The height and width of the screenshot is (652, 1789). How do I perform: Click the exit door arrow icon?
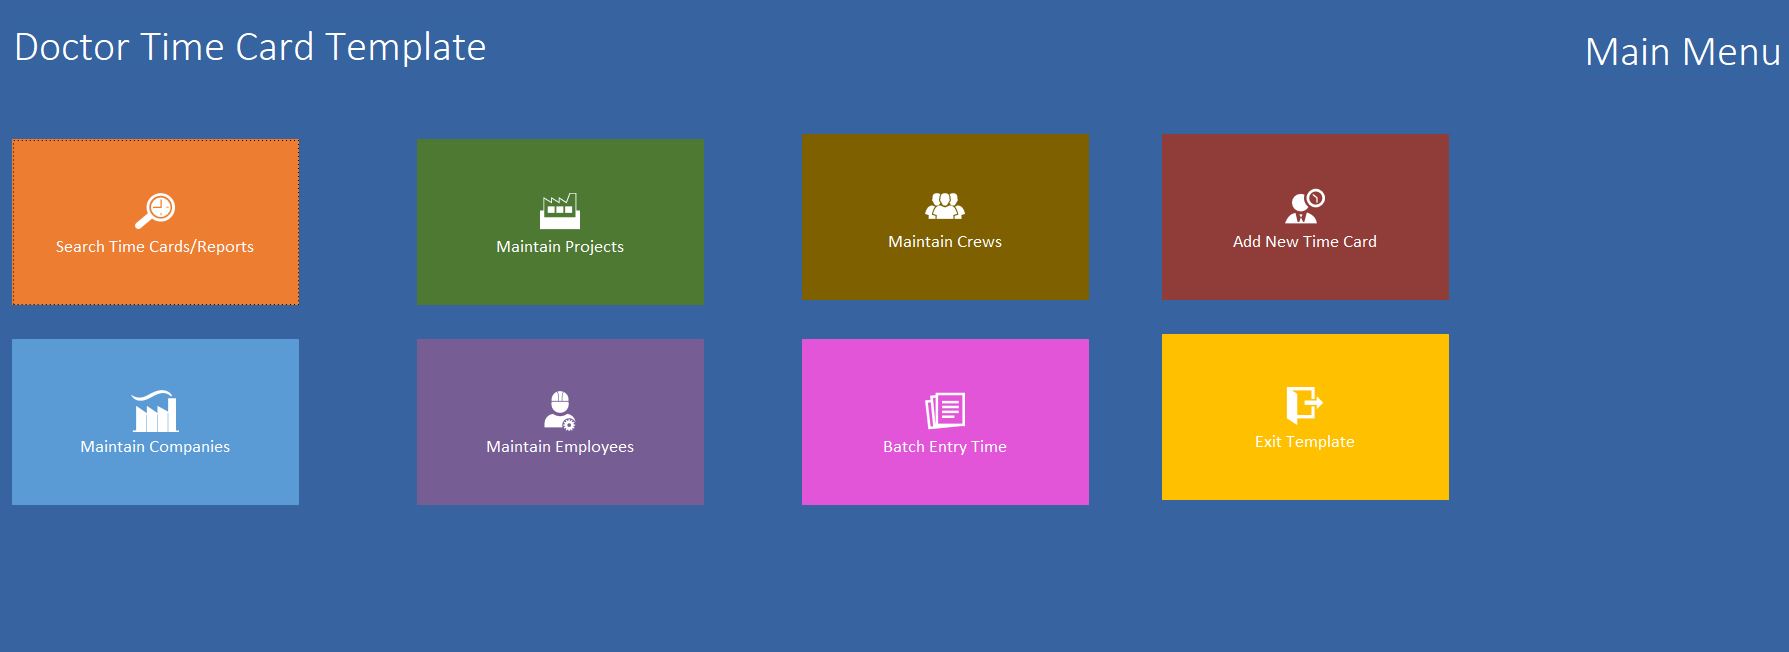click(x=1305, y=405)
